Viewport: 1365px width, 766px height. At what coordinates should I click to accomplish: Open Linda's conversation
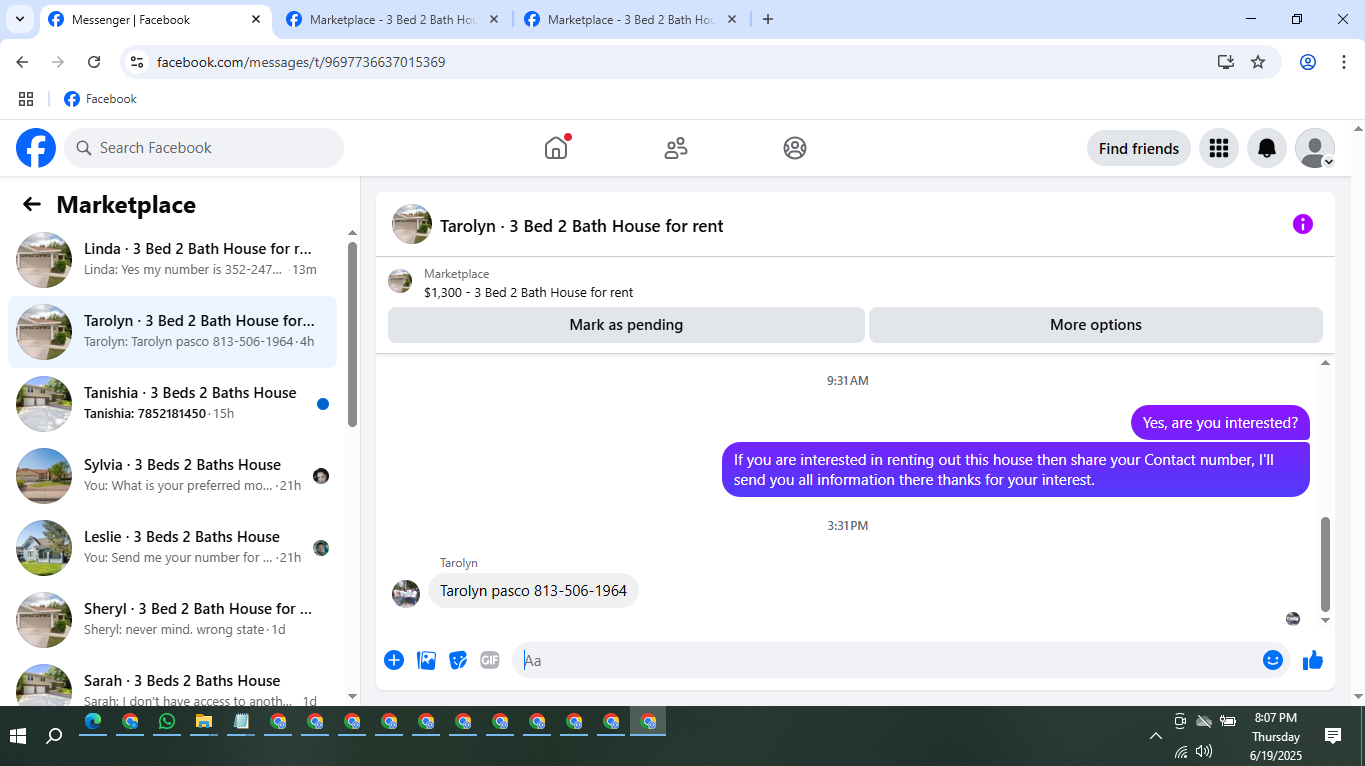pos(172,260)
